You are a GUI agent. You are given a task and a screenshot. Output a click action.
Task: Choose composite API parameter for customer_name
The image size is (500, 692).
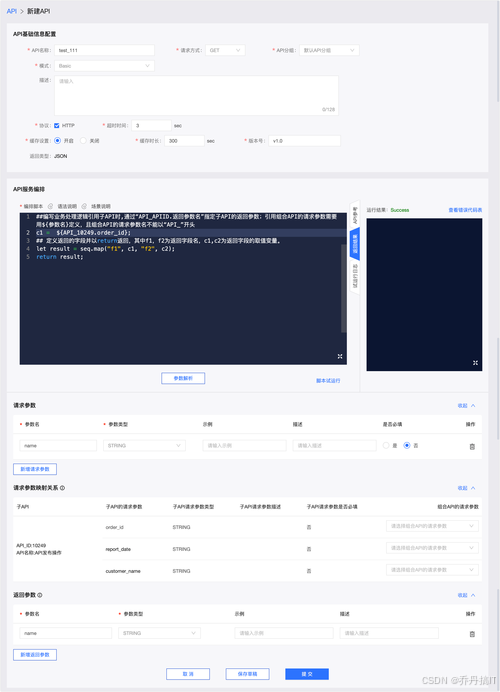tap(432, 570)
